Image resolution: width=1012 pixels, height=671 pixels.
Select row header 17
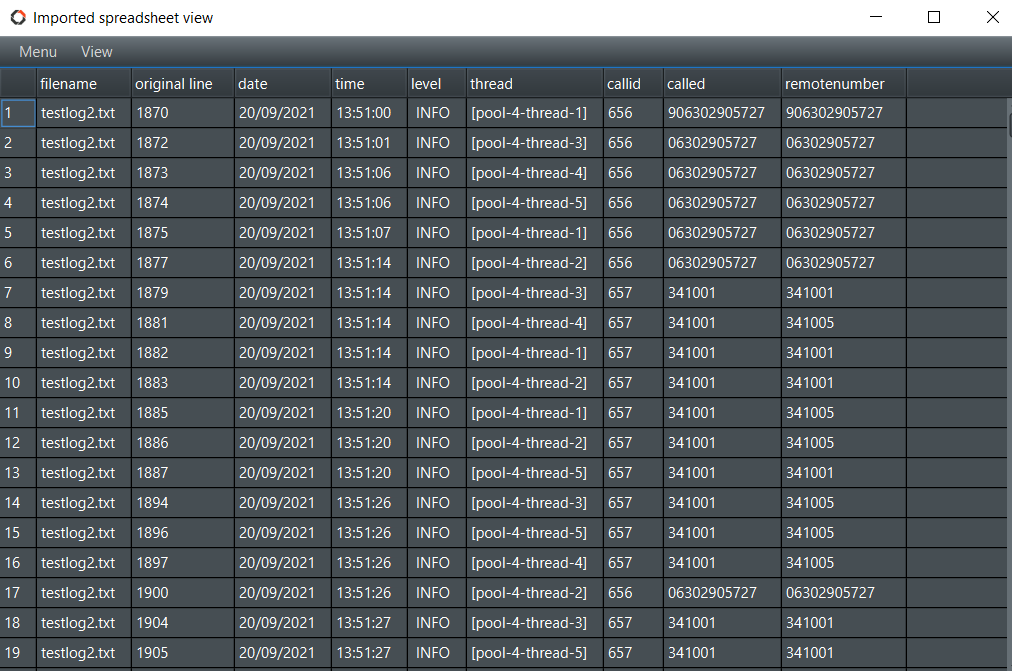click(x=18, y=593)
